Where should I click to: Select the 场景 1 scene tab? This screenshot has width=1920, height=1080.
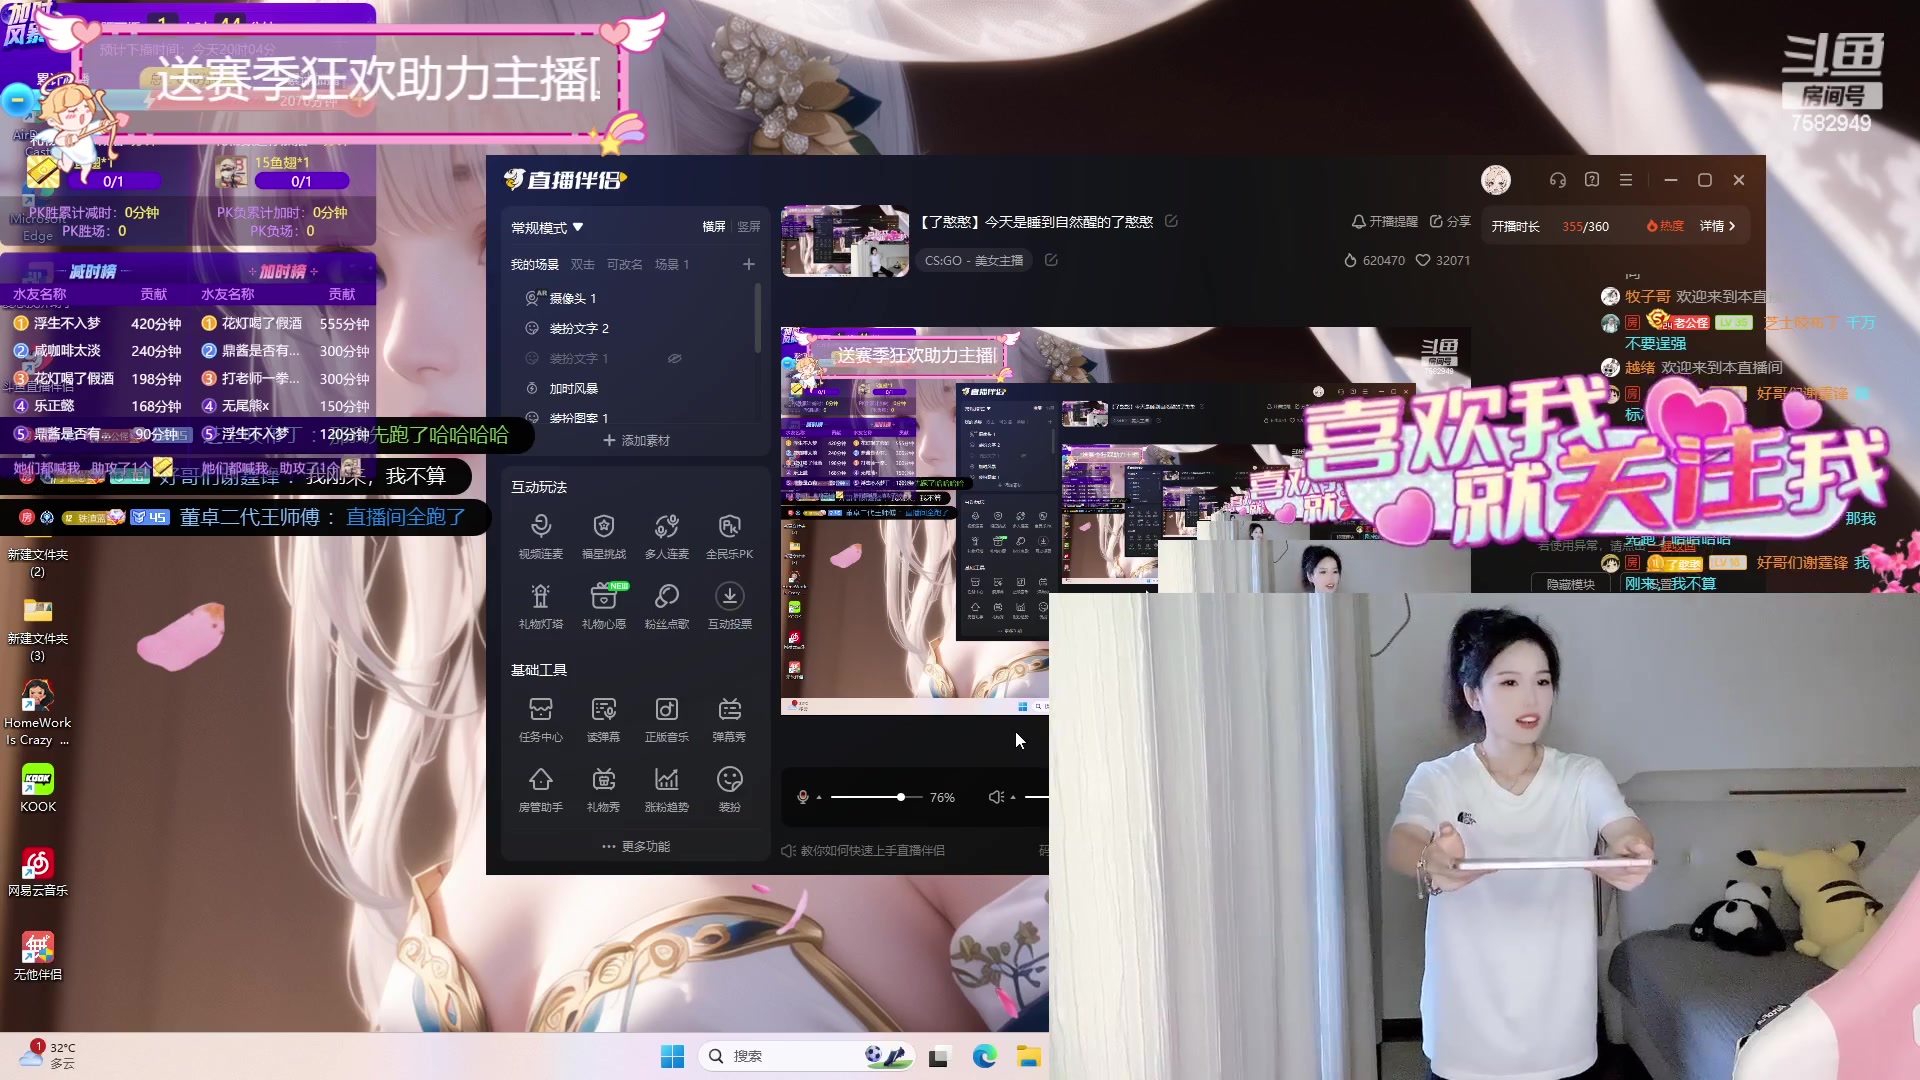[672, 265]
